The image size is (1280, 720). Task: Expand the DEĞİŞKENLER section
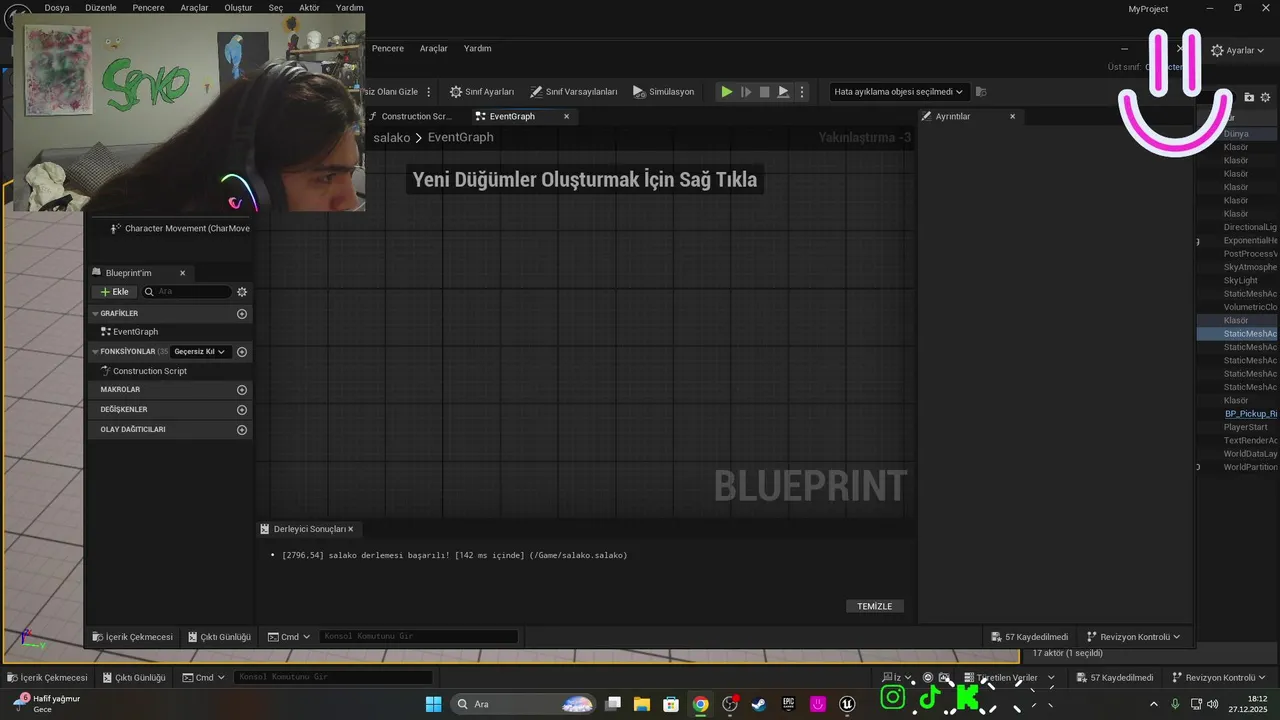(124, 410)
